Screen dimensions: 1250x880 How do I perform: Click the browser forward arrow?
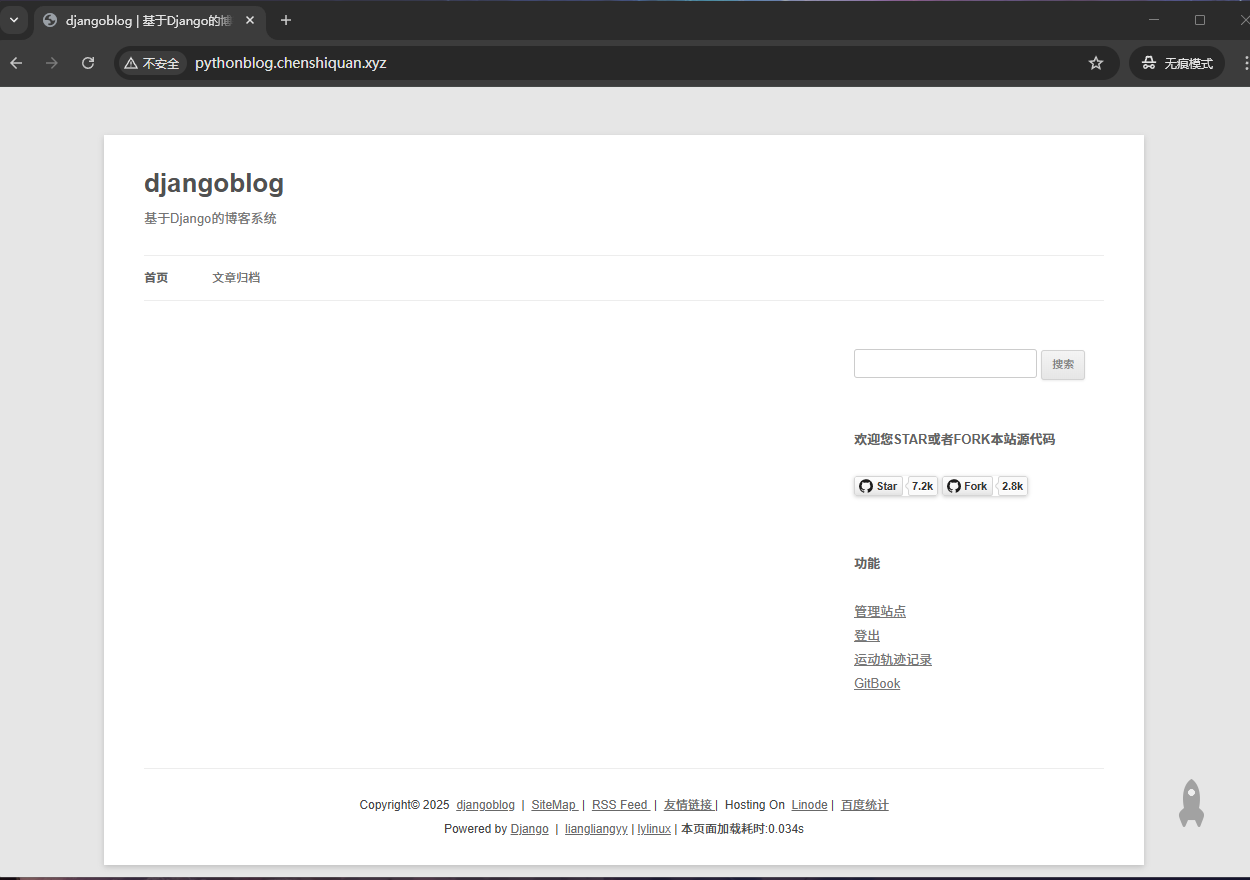coord(52,63)
